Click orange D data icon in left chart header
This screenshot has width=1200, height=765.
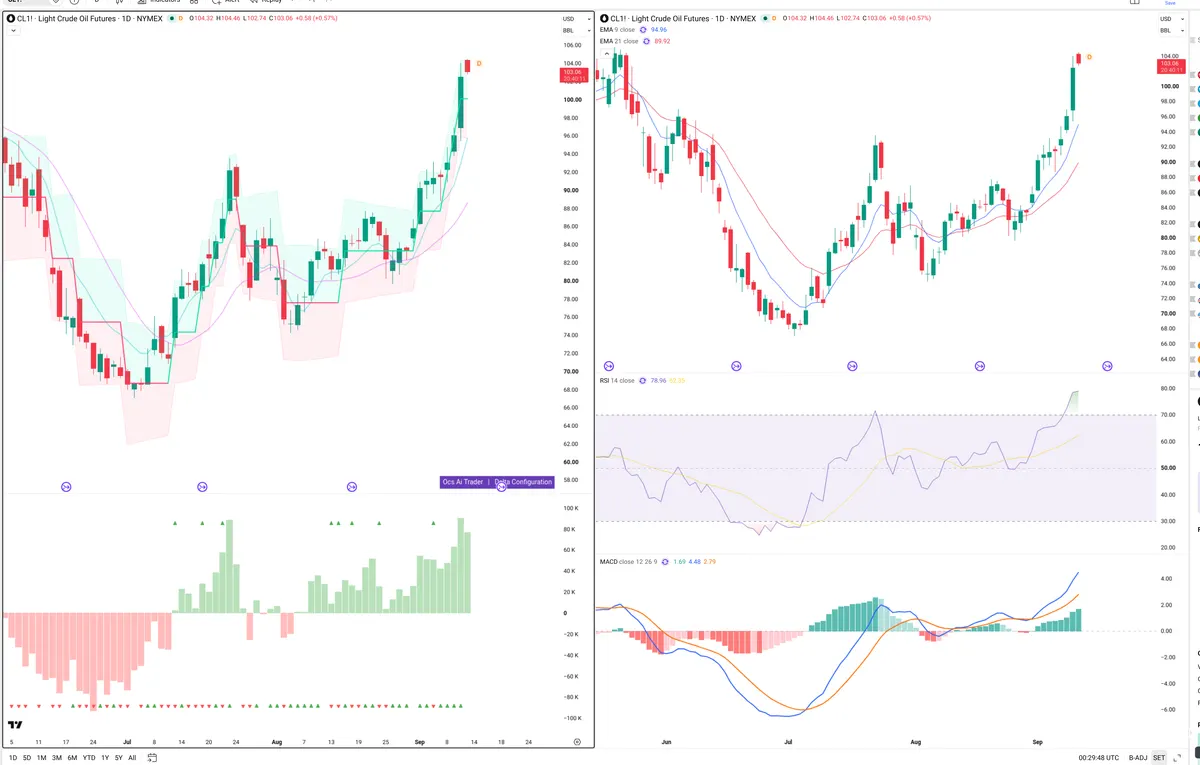181,18
